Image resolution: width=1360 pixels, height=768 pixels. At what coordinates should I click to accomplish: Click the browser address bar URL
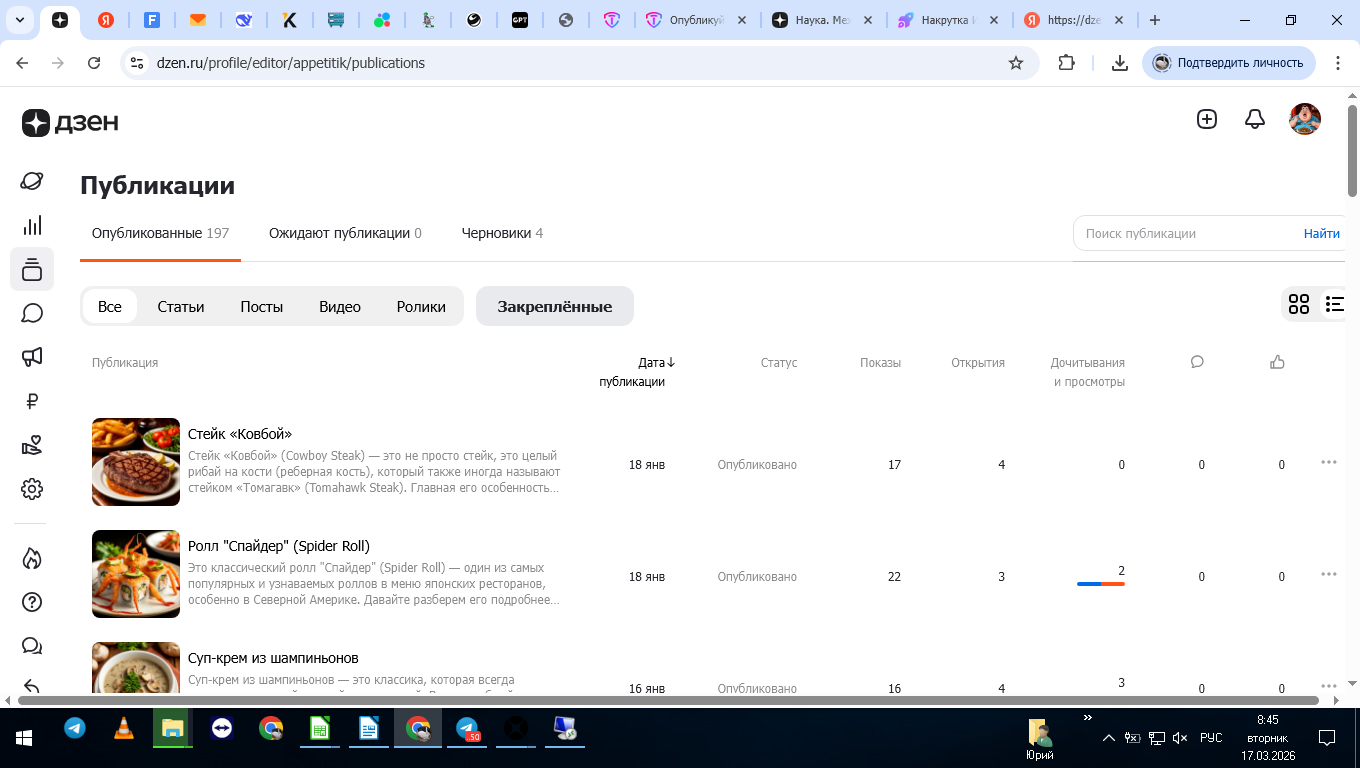point(291,63)
